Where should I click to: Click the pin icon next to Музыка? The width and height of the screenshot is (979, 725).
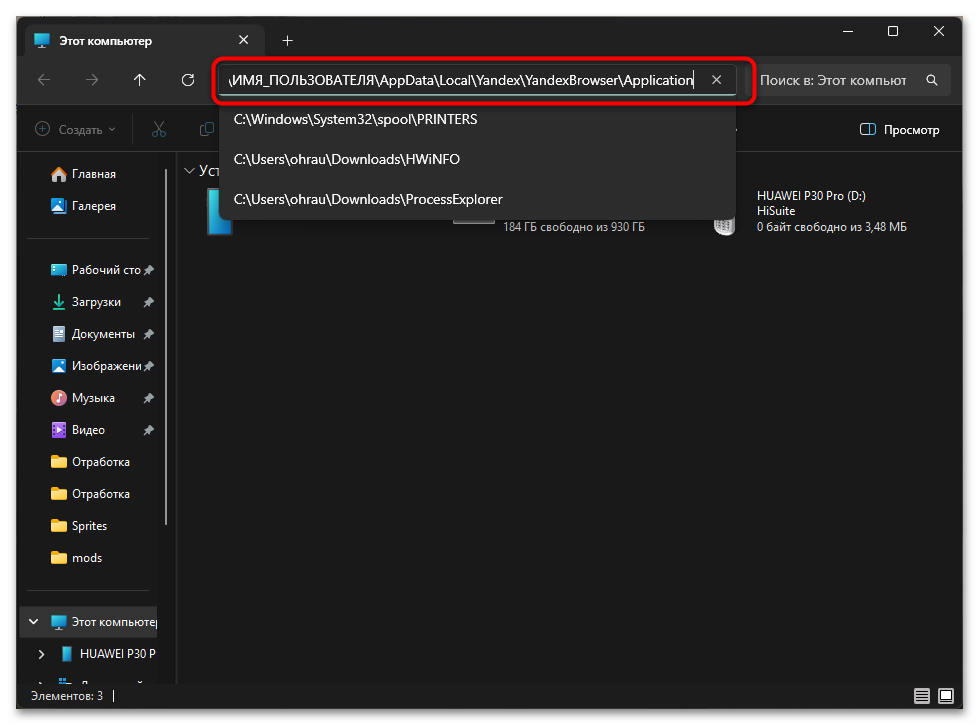click(149, 398)
